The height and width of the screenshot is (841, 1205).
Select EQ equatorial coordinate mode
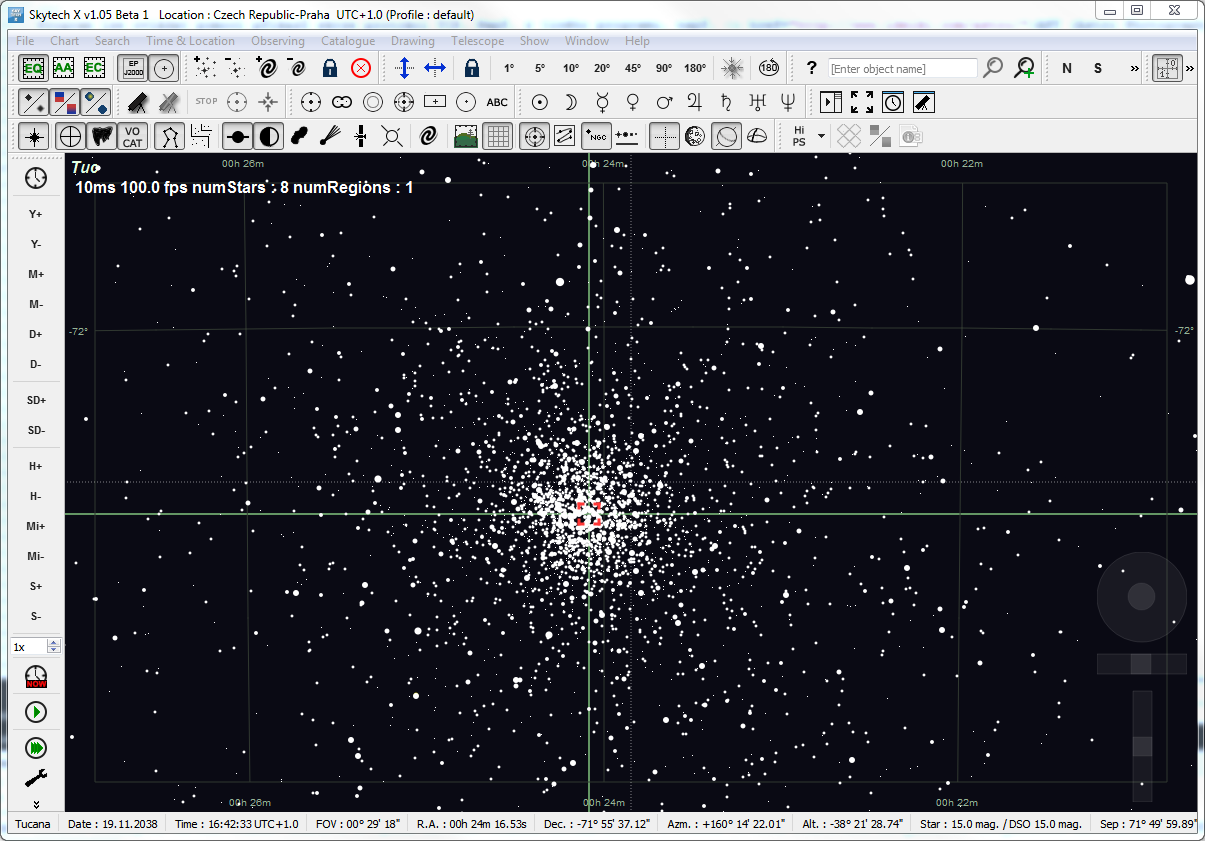[x=35, y=68]
